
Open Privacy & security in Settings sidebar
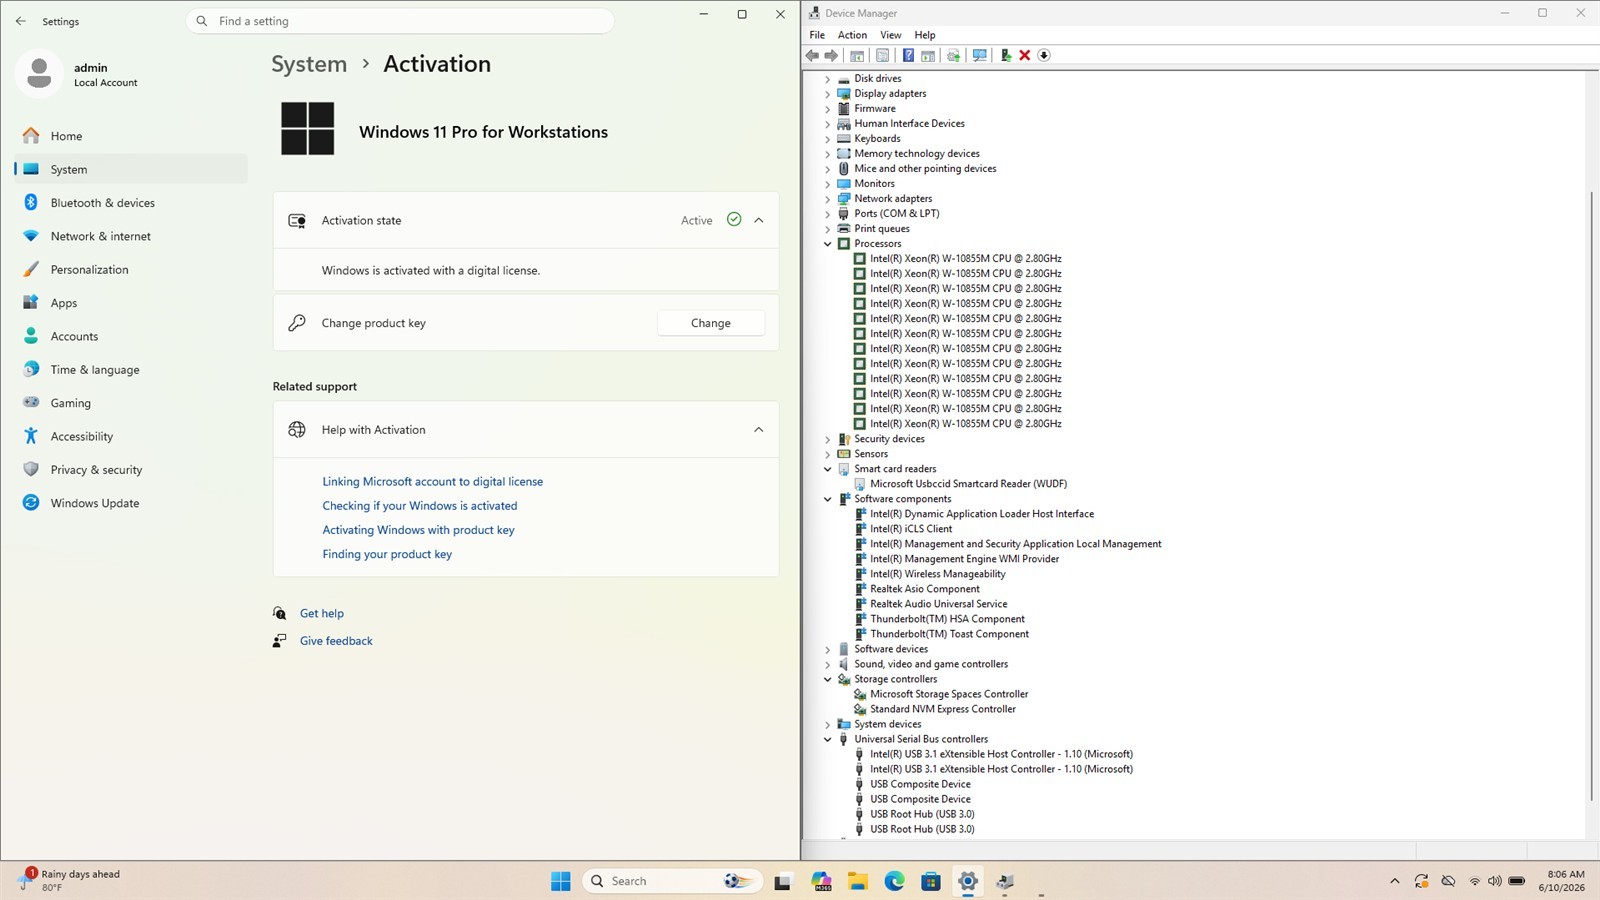click(x=131, y=470)
